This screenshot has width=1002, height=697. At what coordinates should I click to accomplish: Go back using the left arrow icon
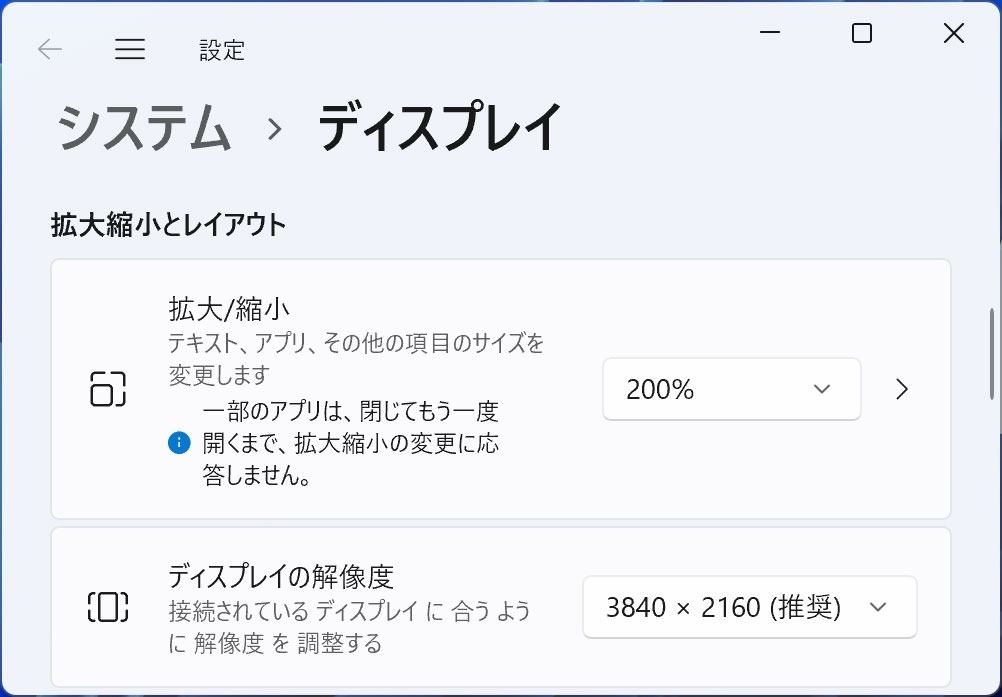(x=49, y=49)
